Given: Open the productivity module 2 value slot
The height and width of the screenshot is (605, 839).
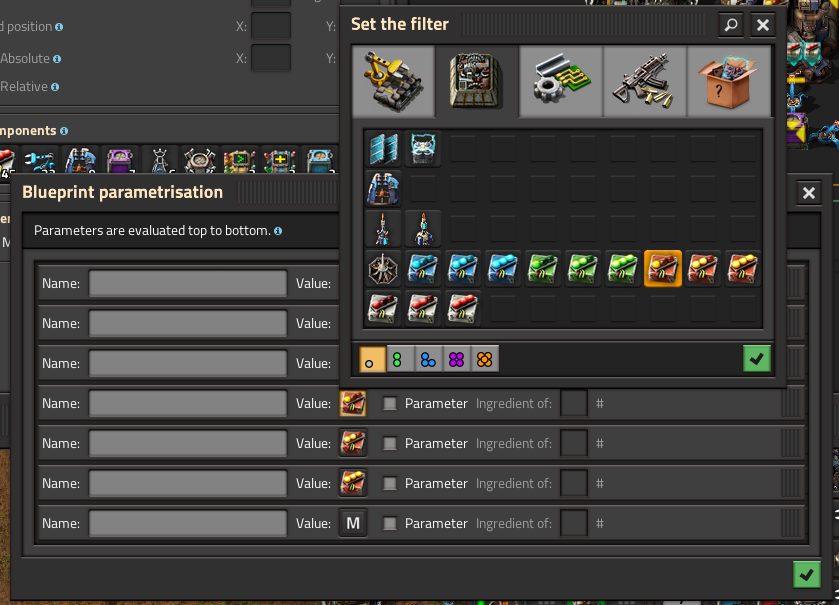Looking at the screenshot, I should pyautogui.click(x=353, y=443).
